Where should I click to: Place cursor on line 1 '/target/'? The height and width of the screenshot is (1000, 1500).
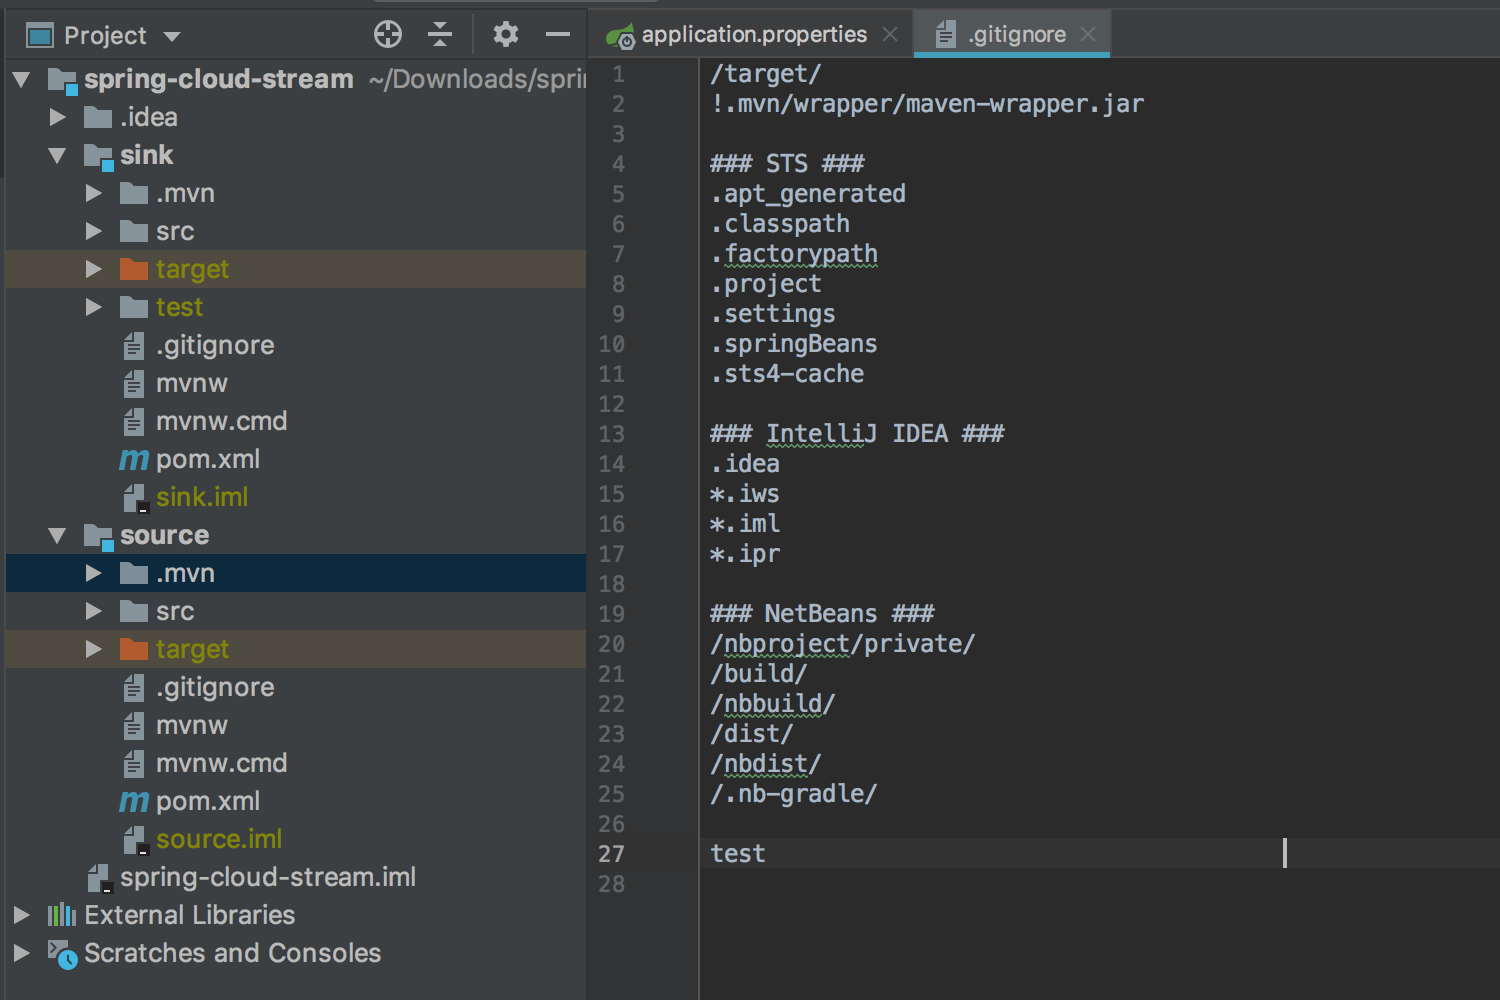766,74
